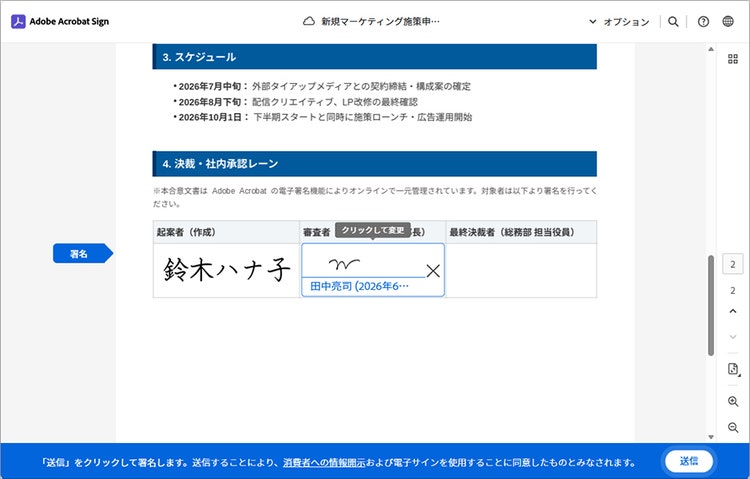Click the total page count below page box
The width and height of the screenshot is (750, 479).
point(733,290)
